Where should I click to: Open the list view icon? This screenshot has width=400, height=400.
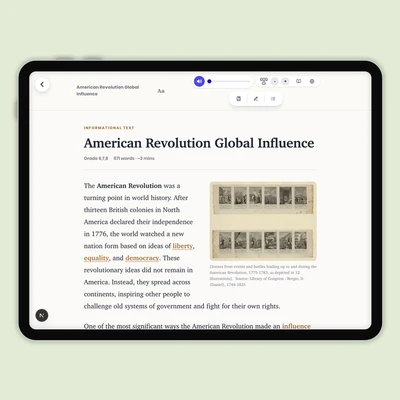(x=273, y=99)
